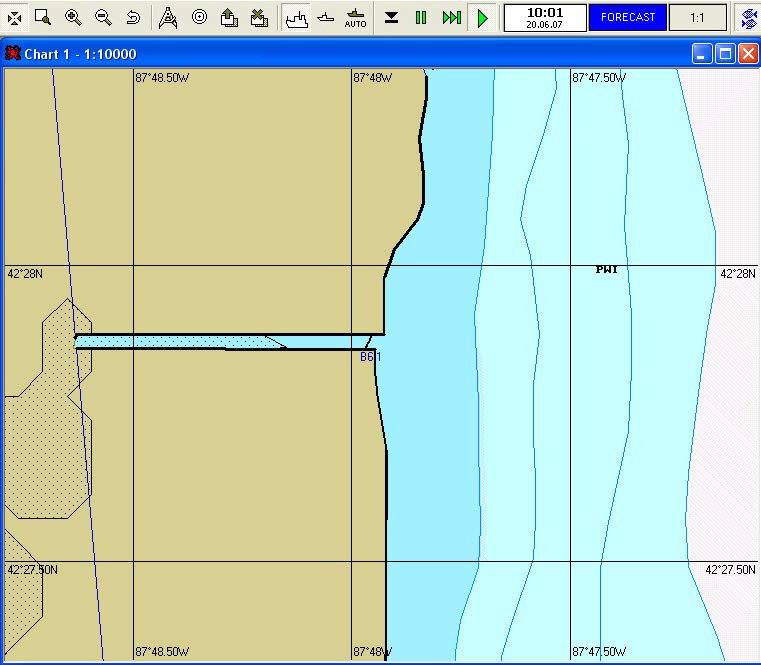
Task: Click the top 87°48.50W longitude label
Action: point(162,78)
